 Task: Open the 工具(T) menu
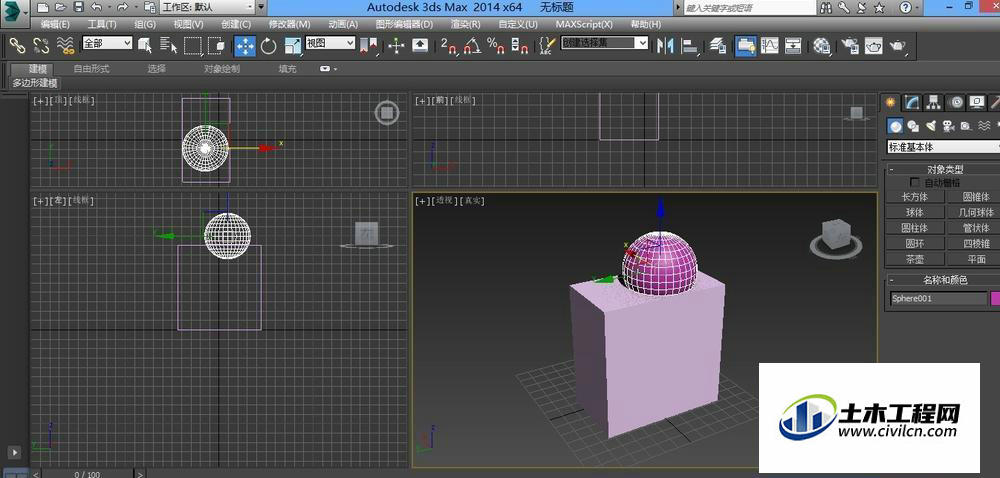point(102,24)
